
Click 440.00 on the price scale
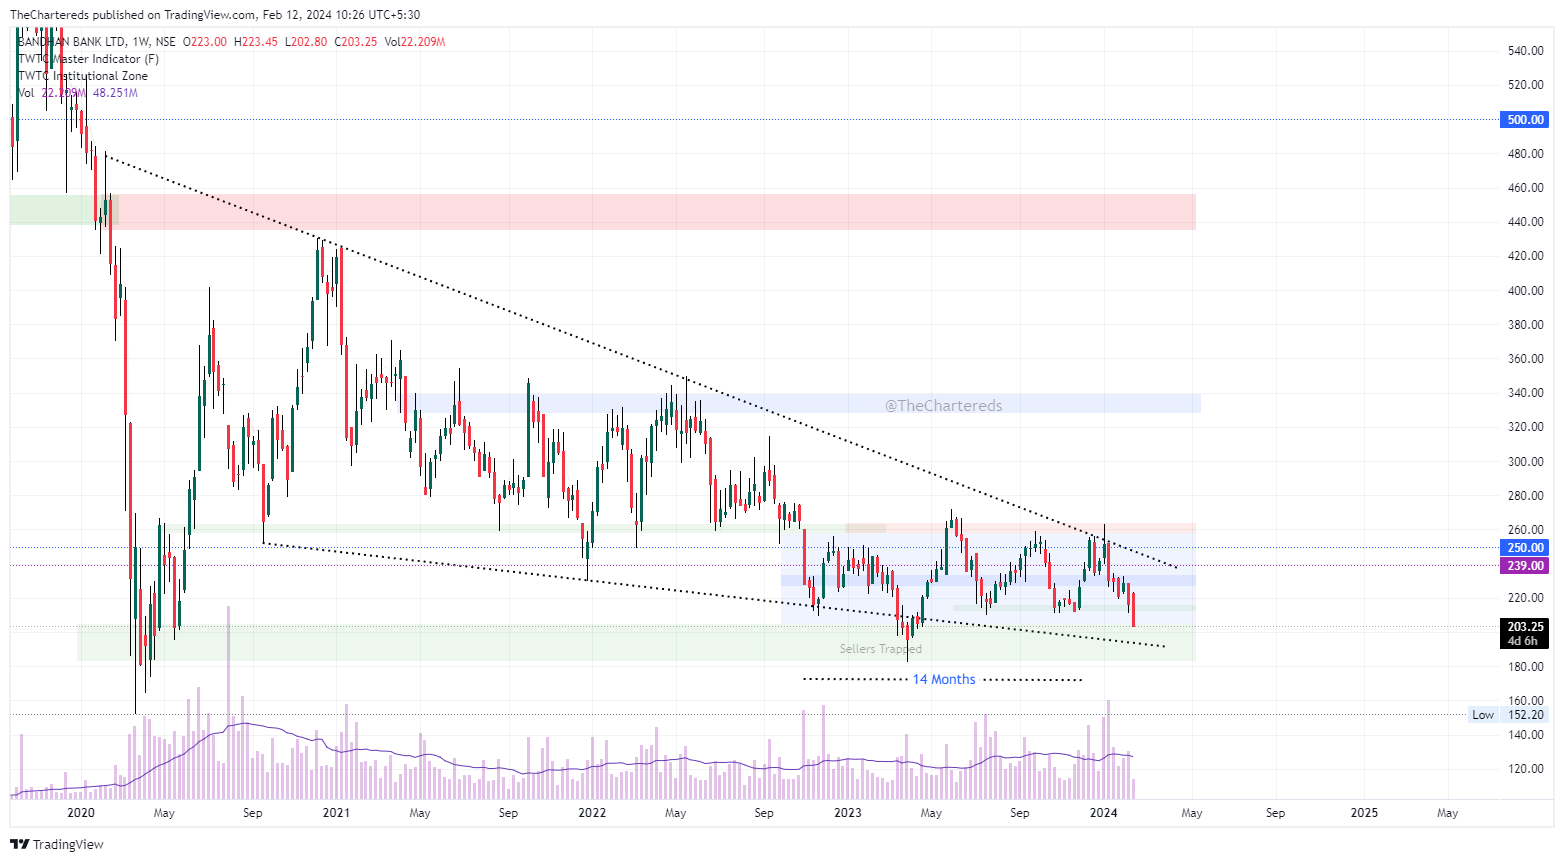coord(1525,222)
